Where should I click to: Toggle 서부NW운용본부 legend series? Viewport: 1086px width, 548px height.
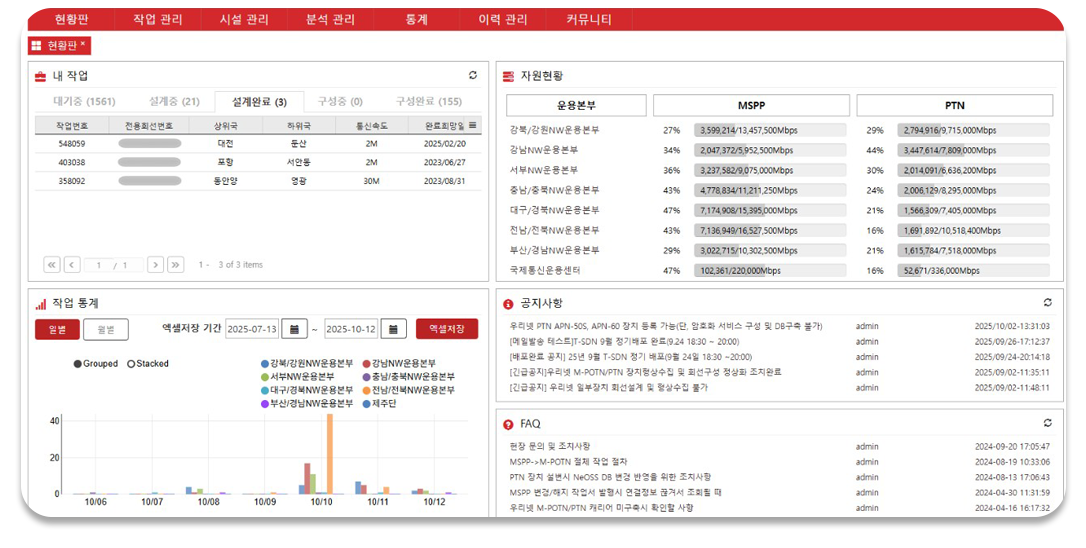[297, 377]
